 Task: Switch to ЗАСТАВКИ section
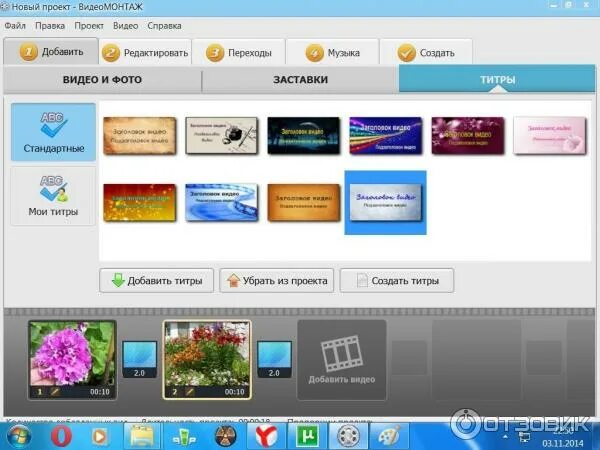300,80
